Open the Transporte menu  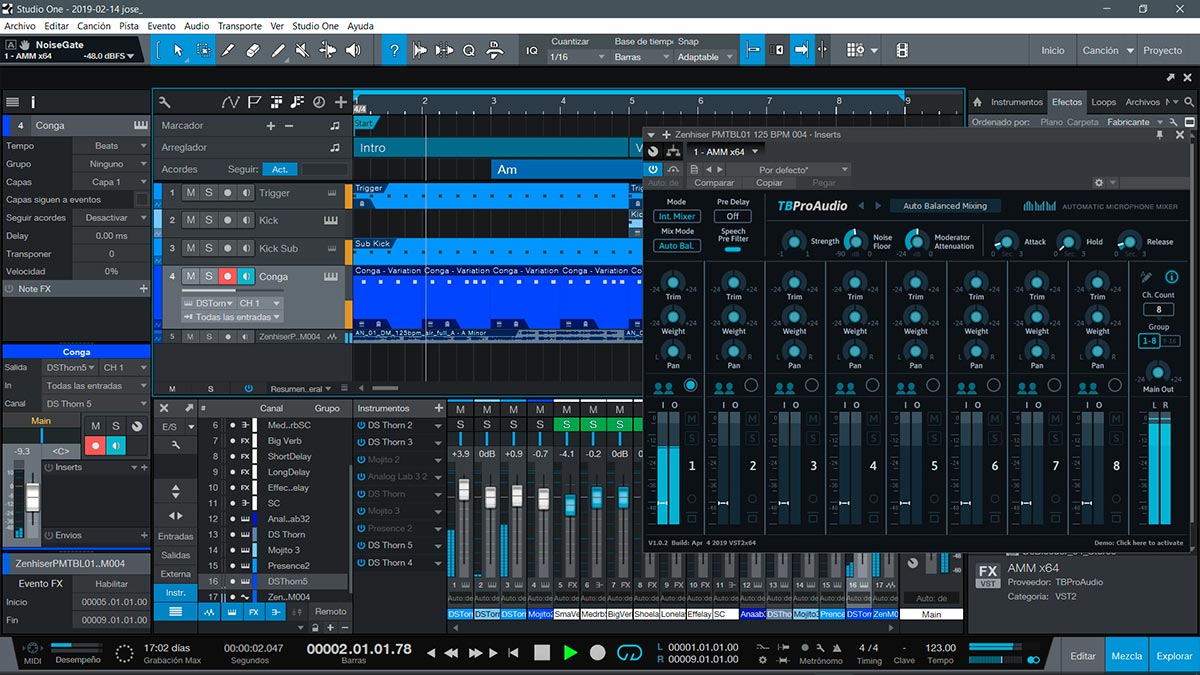point(240,26)
